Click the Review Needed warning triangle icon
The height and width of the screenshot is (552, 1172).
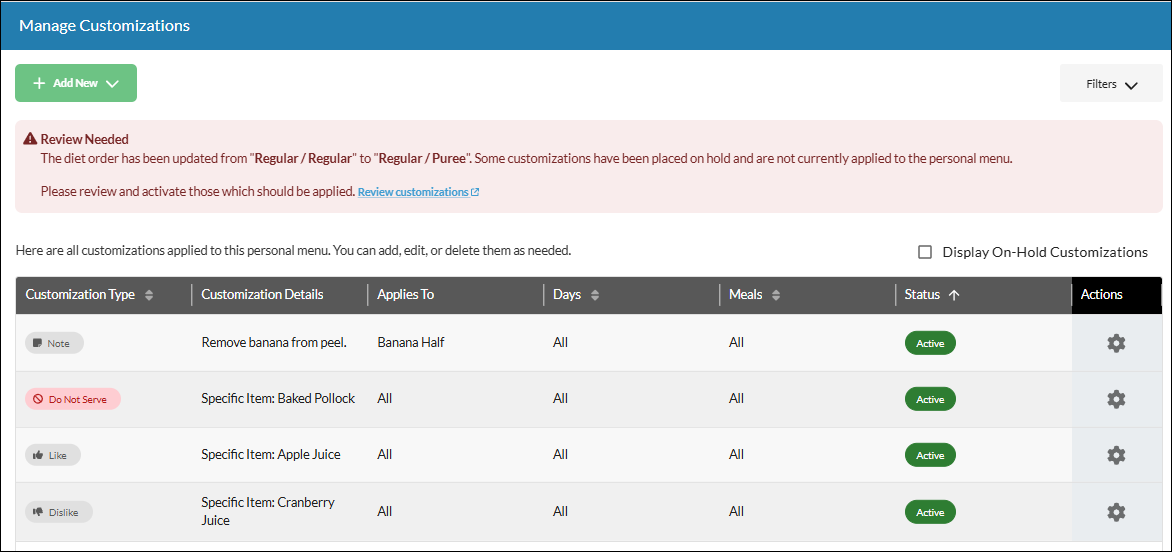click(30, 138)
